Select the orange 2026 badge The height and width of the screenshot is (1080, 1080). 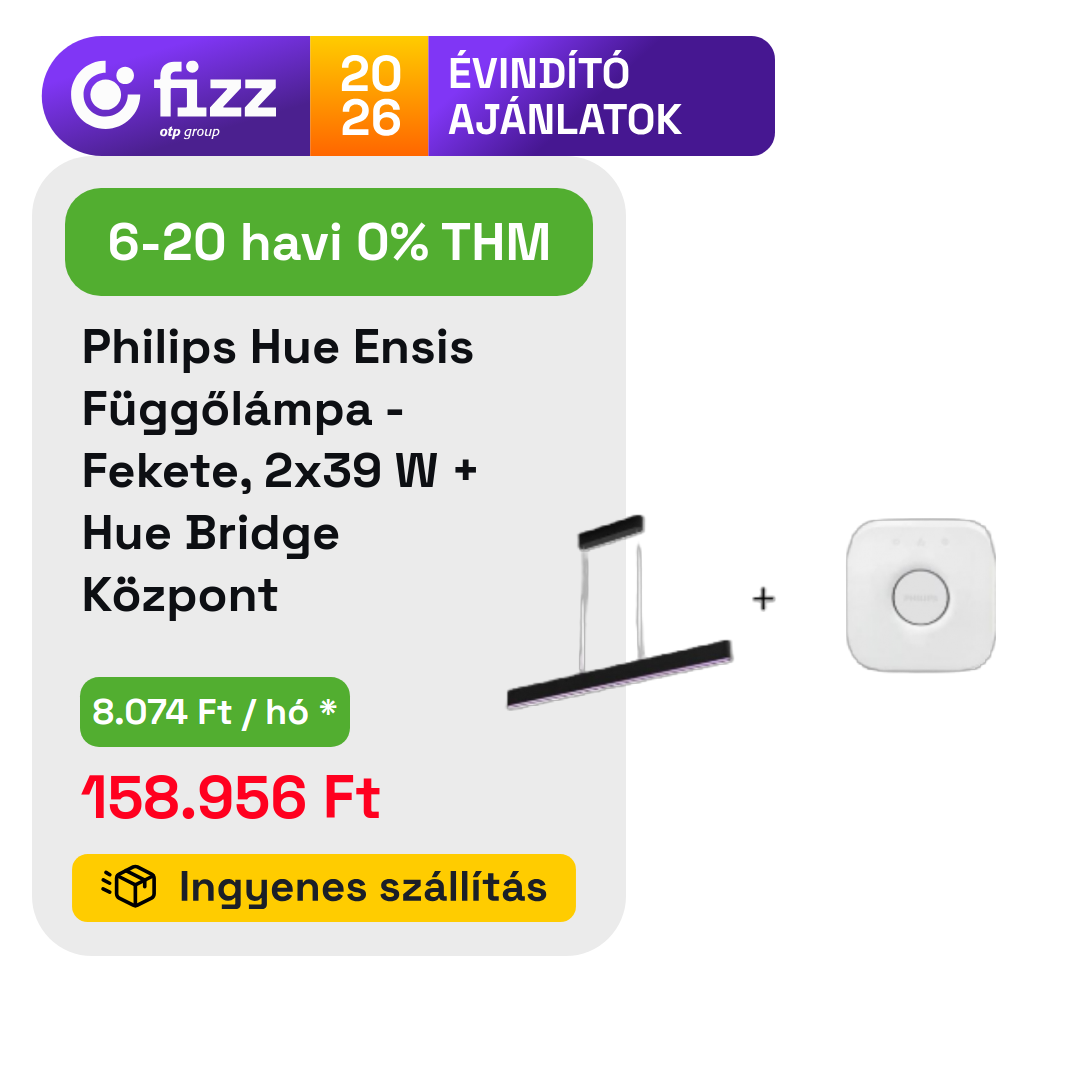pyautogui.click(x=369, y=96)
